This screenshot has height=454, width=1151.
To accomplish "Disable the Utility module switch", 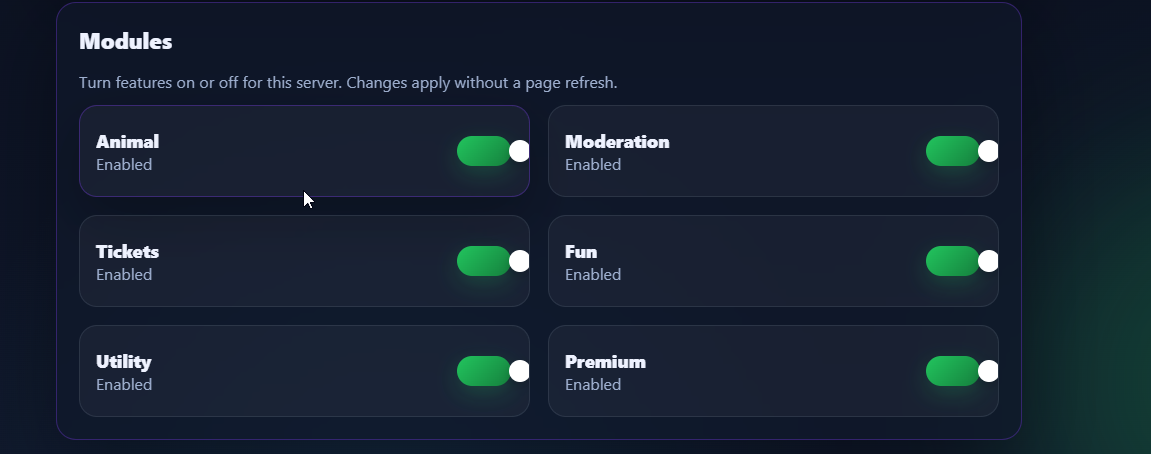I will coord(492,371).
